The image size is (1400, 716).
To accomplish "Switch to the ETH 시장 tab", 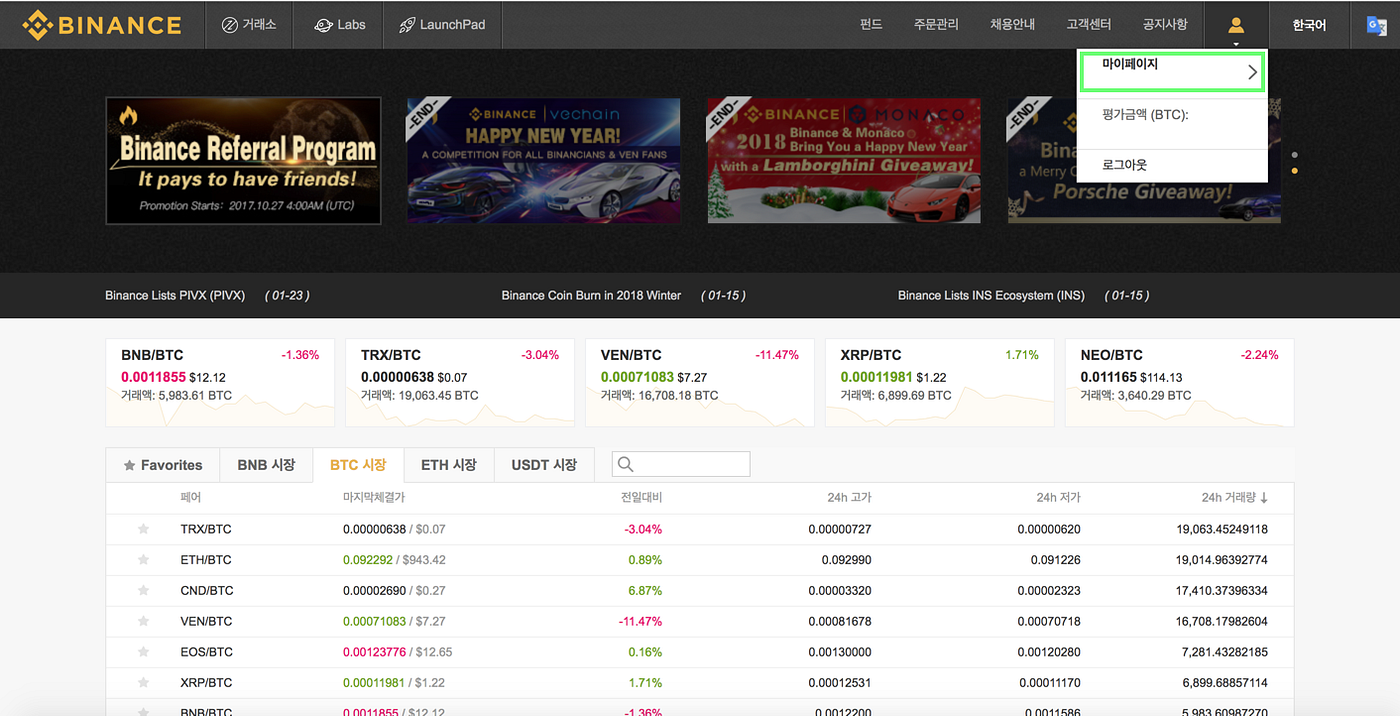I will (x=449, y=465).
